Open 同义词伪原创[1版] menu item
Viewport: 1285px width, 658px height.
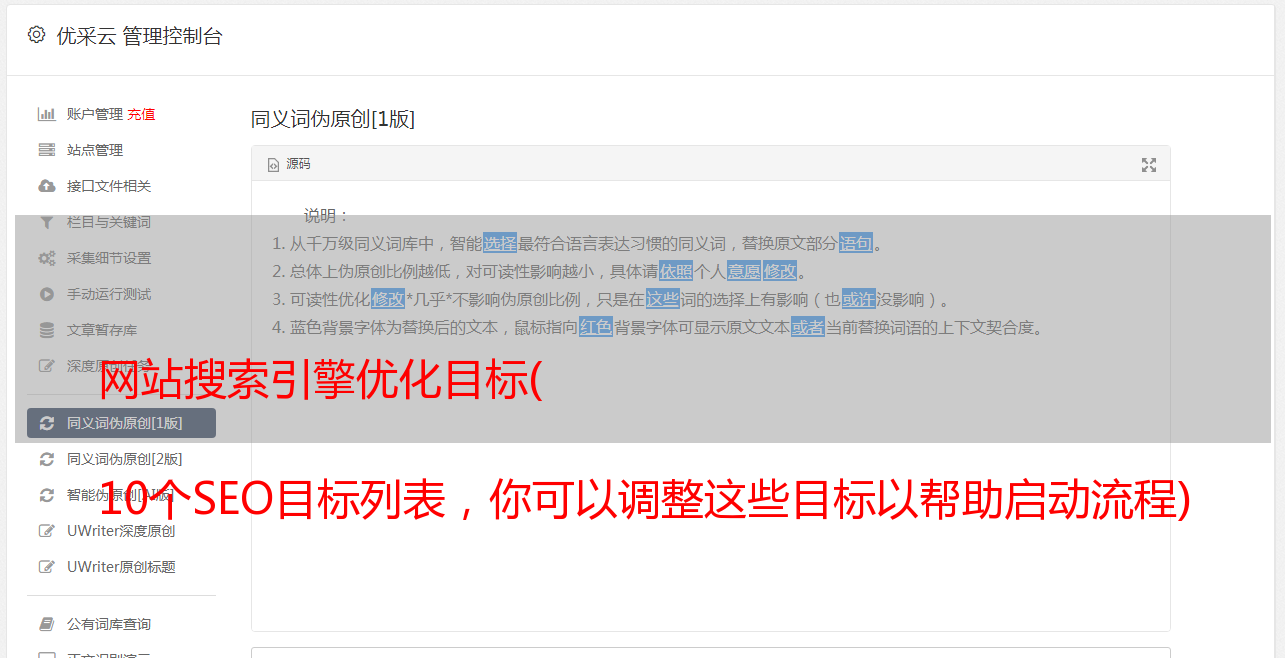click(x=121, y=423)
